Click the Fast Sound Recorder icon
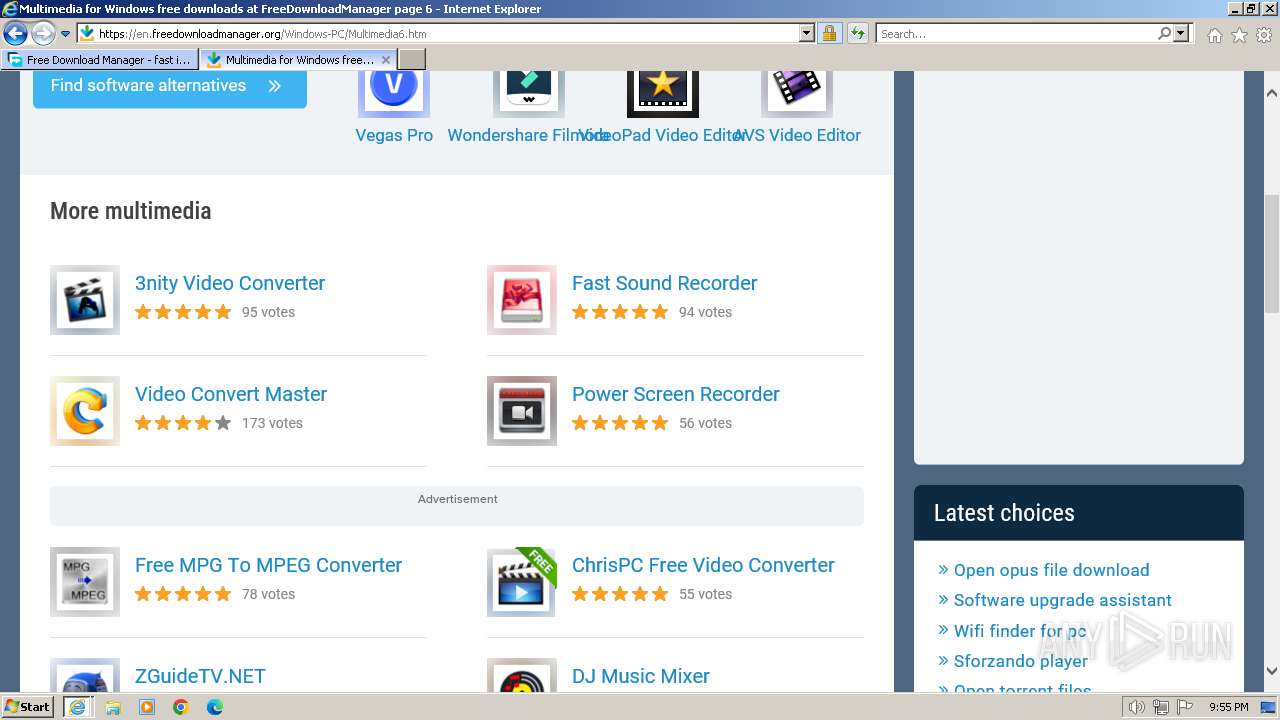1280x720 pixels. click(522, 300)
